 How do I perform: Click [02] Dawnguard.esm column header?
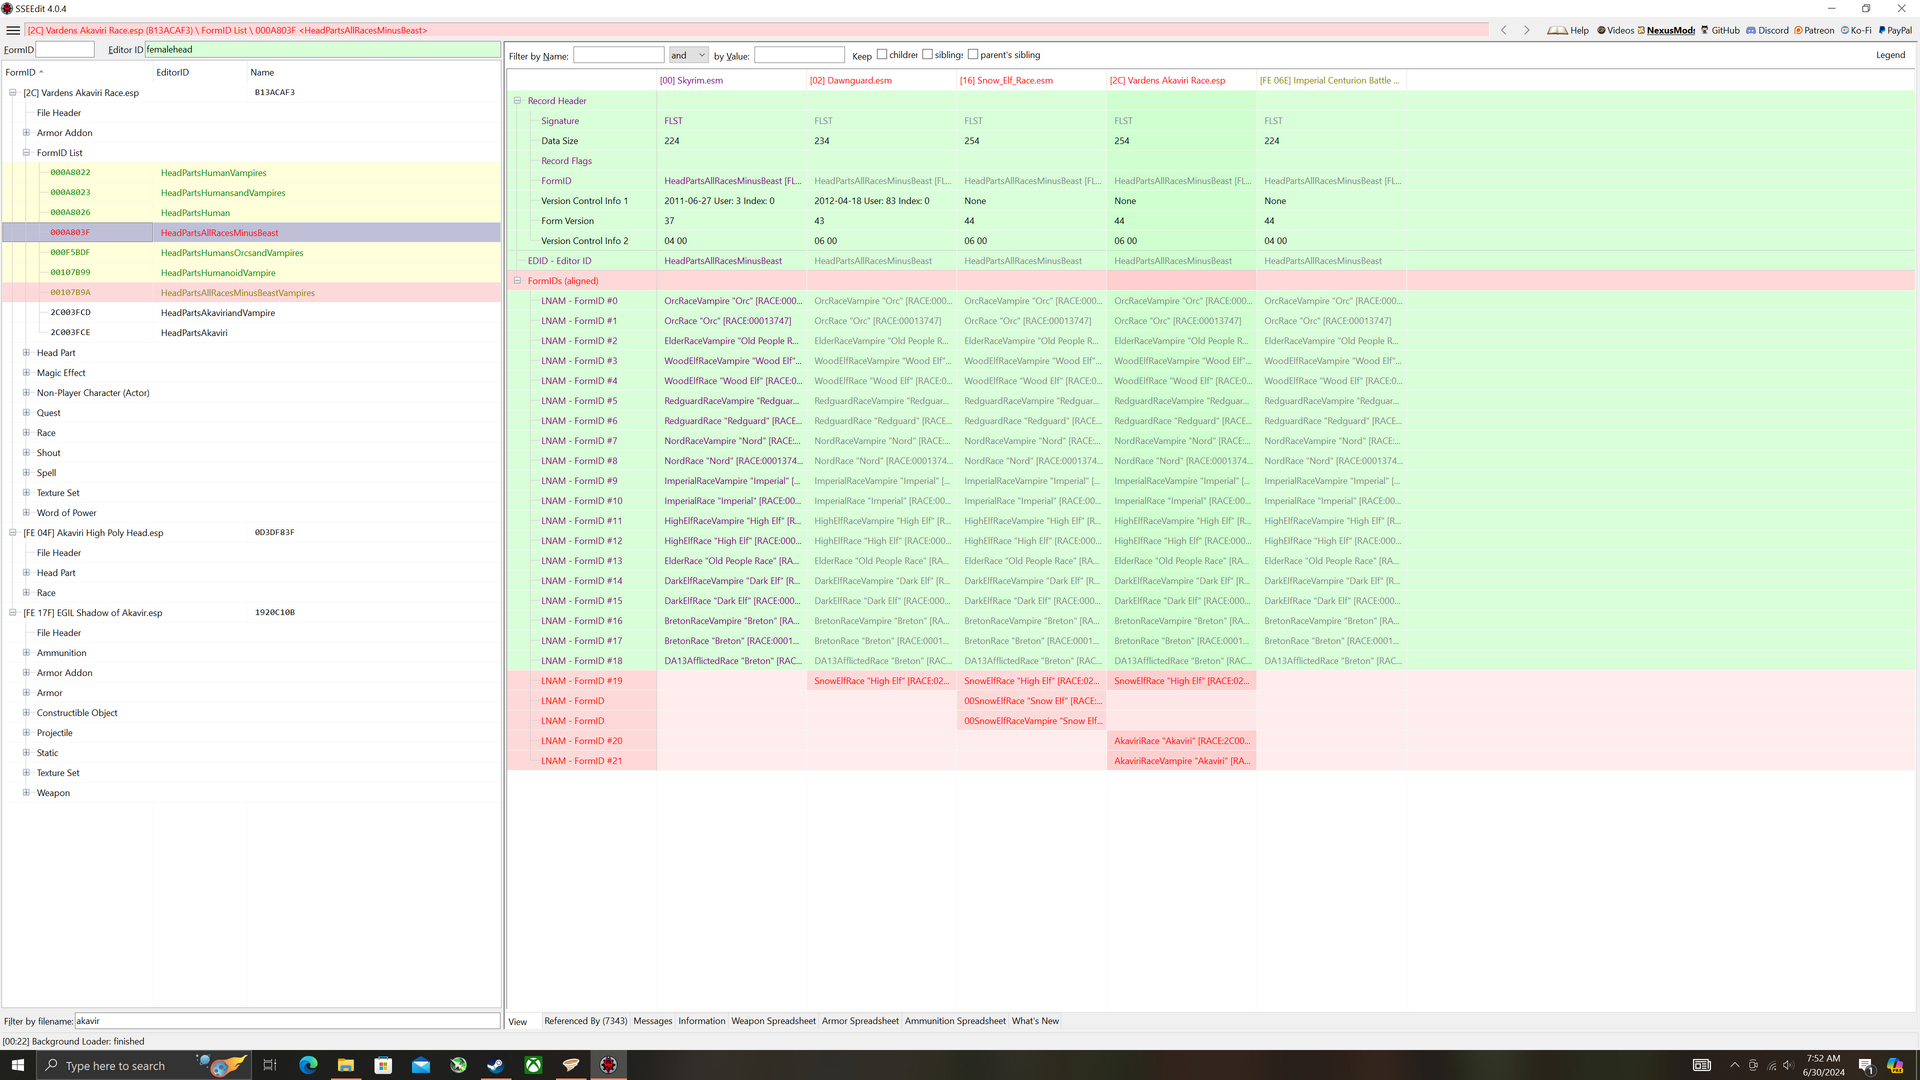click(881, 80)
